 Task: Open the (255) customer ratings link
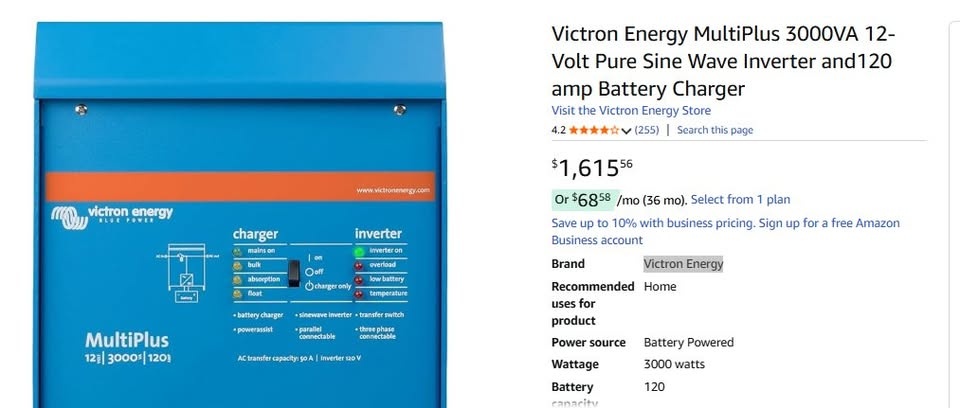pyautogui.click(x=647, y=130)
